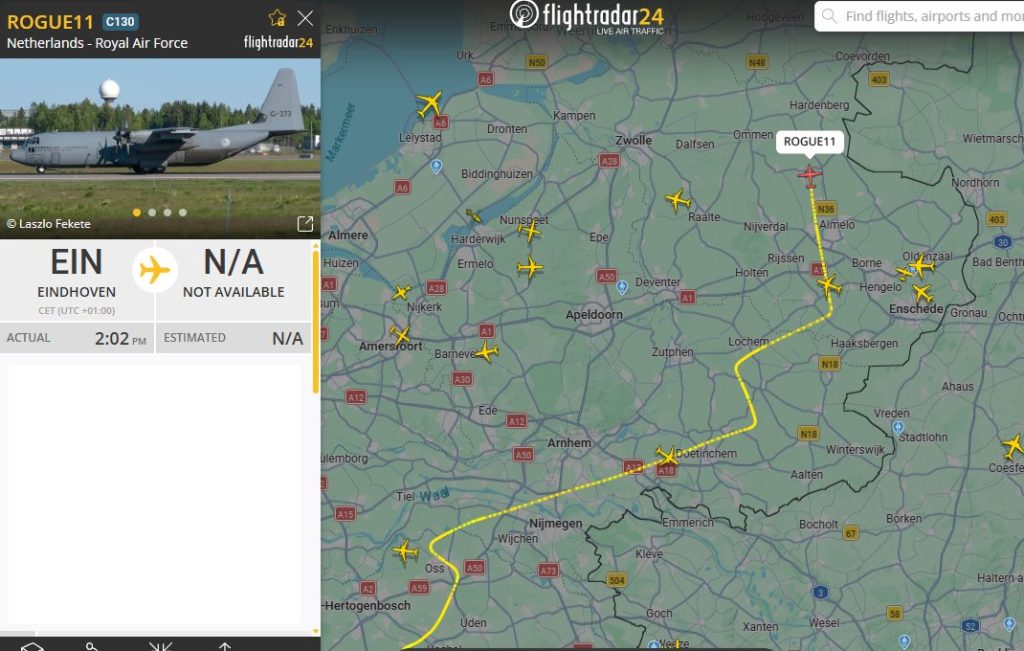Click the ROGUE11 callsign label on map
Viewport: 1024px width, 651px height.
tap(809, 142)
